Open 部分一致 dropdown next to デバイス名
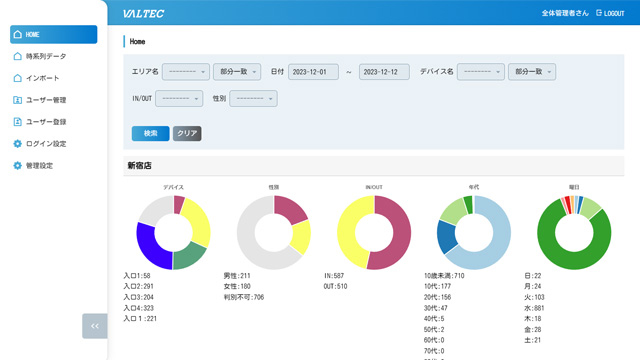Image resolution: width=640 pixels, height=360 pixels. (x=532, y=72)
